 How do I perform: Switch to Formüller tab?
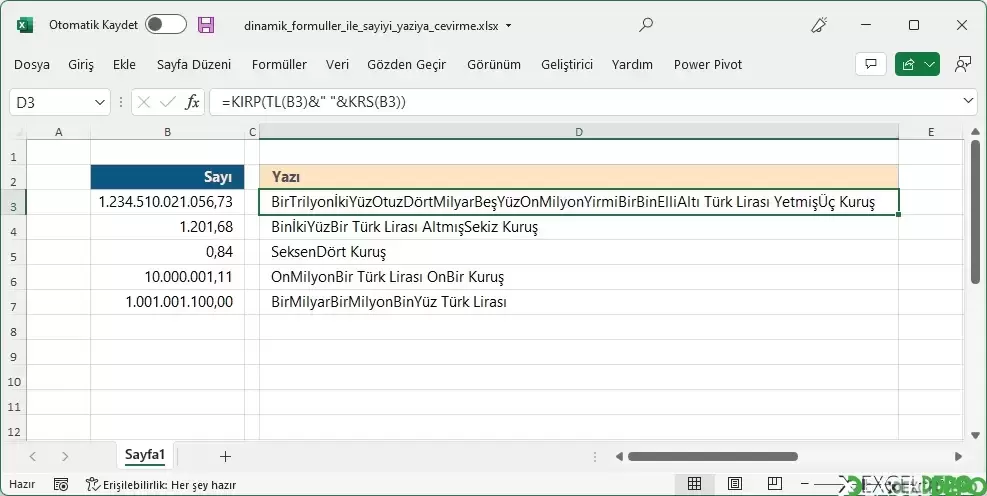tap(279, 64)
